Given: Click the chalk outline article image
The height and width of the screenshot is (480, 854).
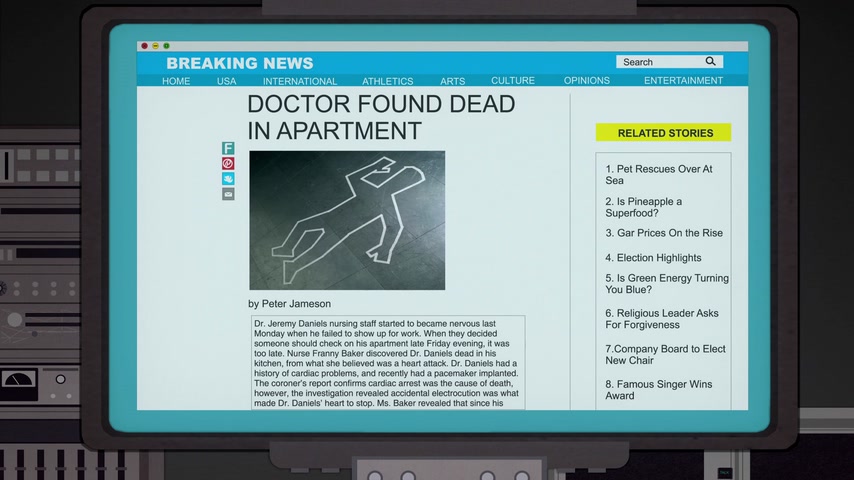Looking at the screenshot, I should point(347,220).
